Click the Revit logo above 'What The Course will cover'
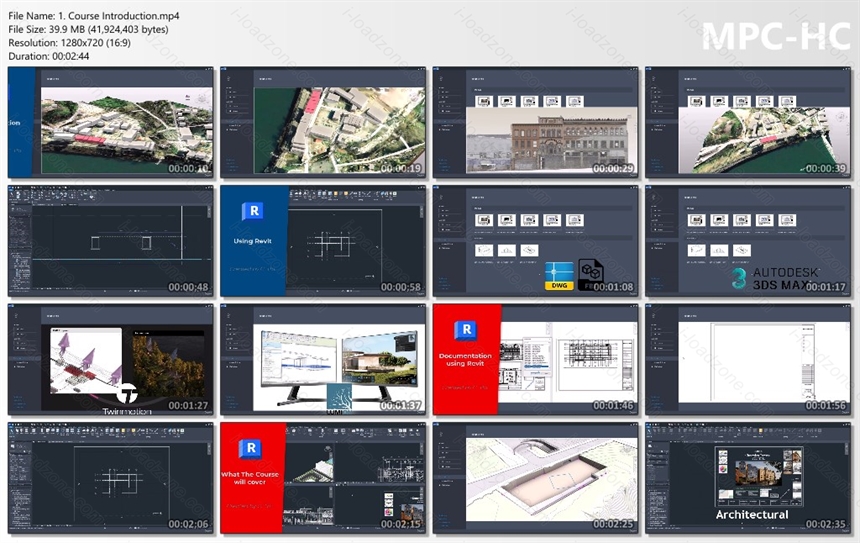The image size is (860, 543). click(x=250, y=449)
